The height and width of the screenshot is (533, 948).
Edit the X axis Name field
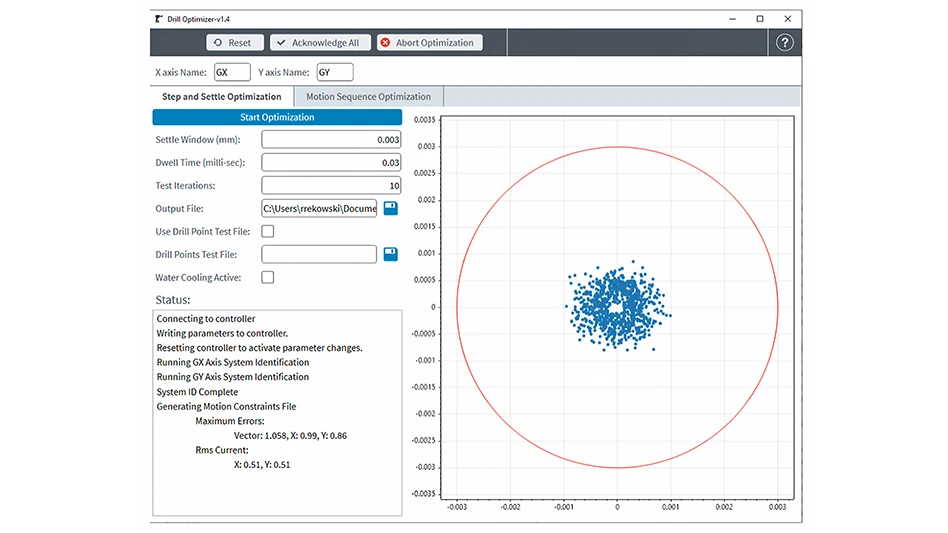(232, 72)
